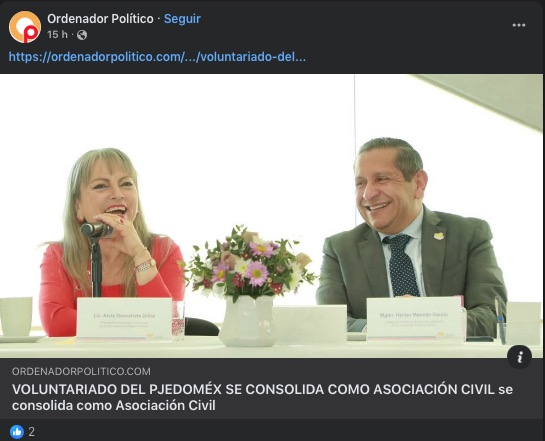
Task: Click the microphone in the photo
Action: pyautogui.click(x=96, y=230)
